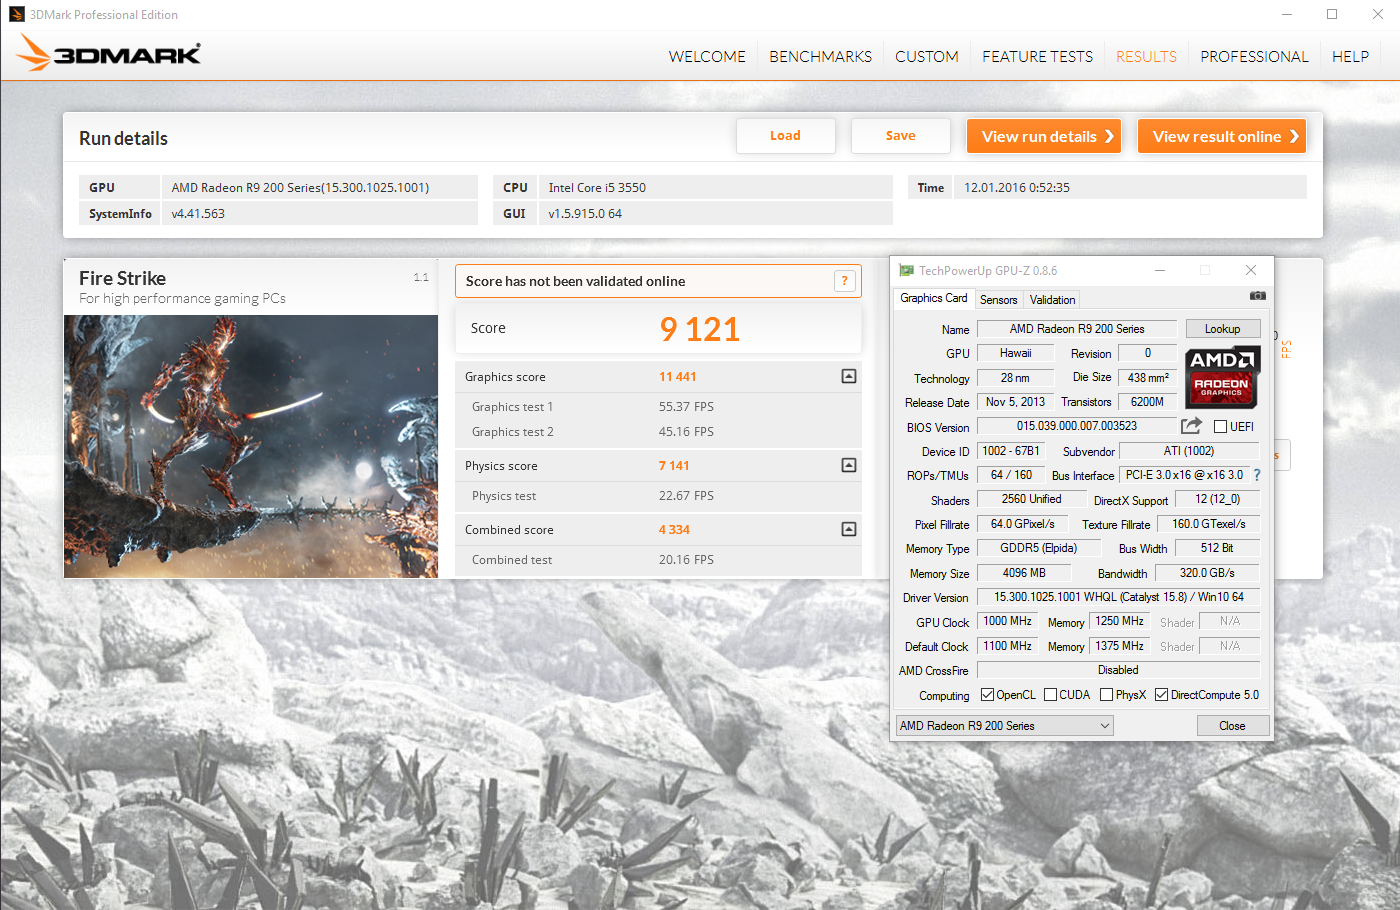The image size is (1400, 910).
Task: Click the Graphics test 2 row
Action: [658, 432]
